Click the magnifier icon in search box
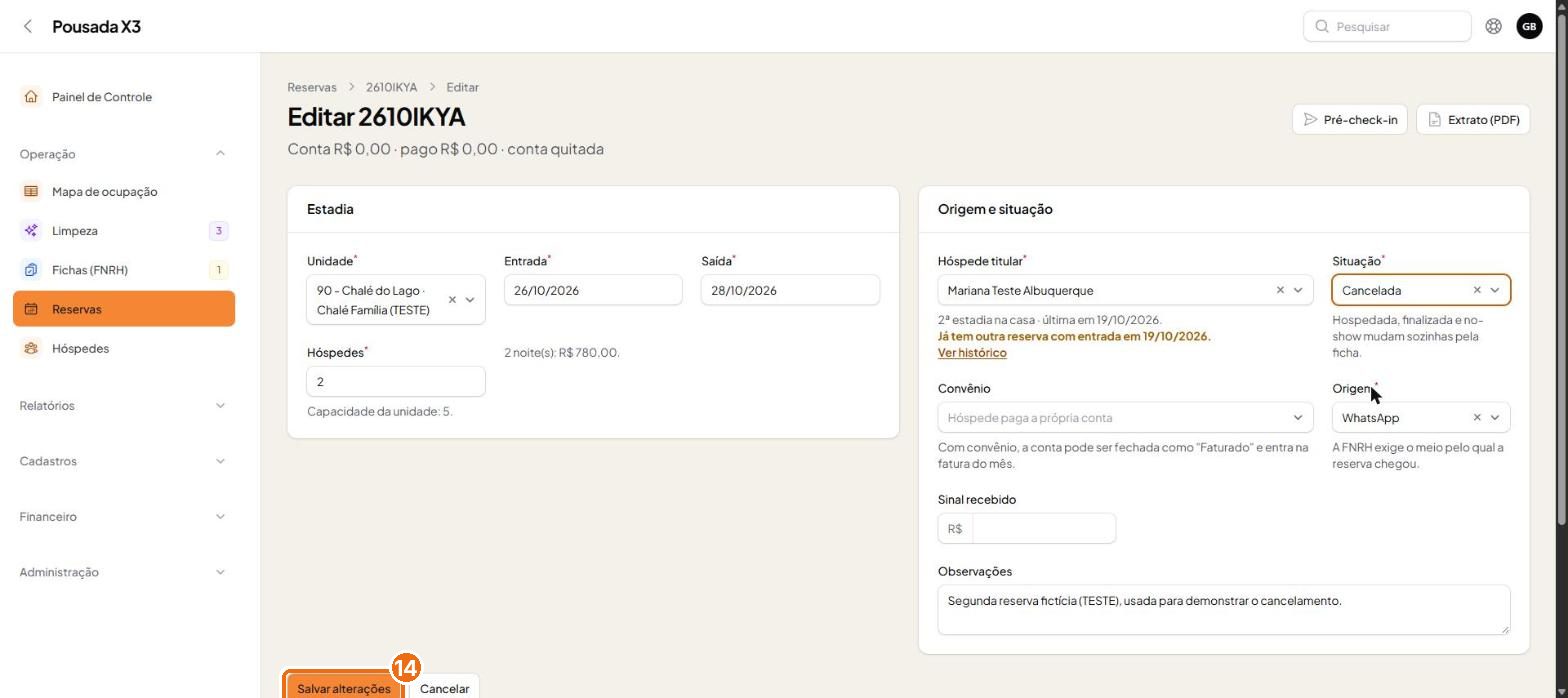1568x698 pixels. pos(1321,27)
